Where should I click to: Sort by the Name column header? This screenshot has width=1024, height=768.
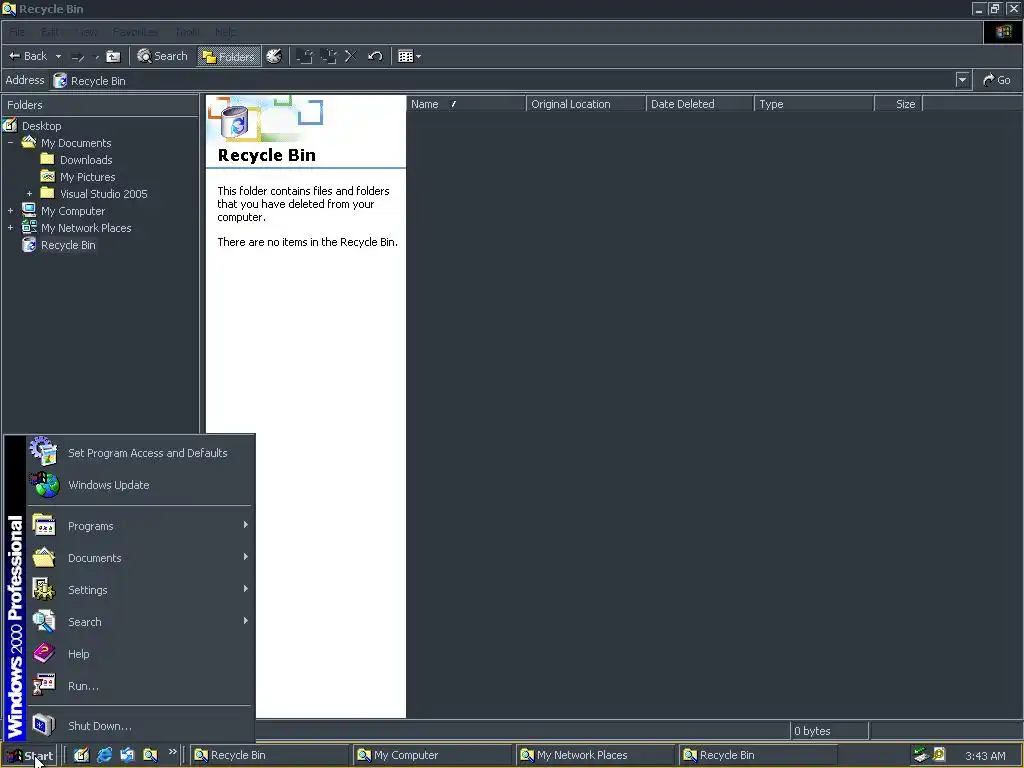pos(466,104)
